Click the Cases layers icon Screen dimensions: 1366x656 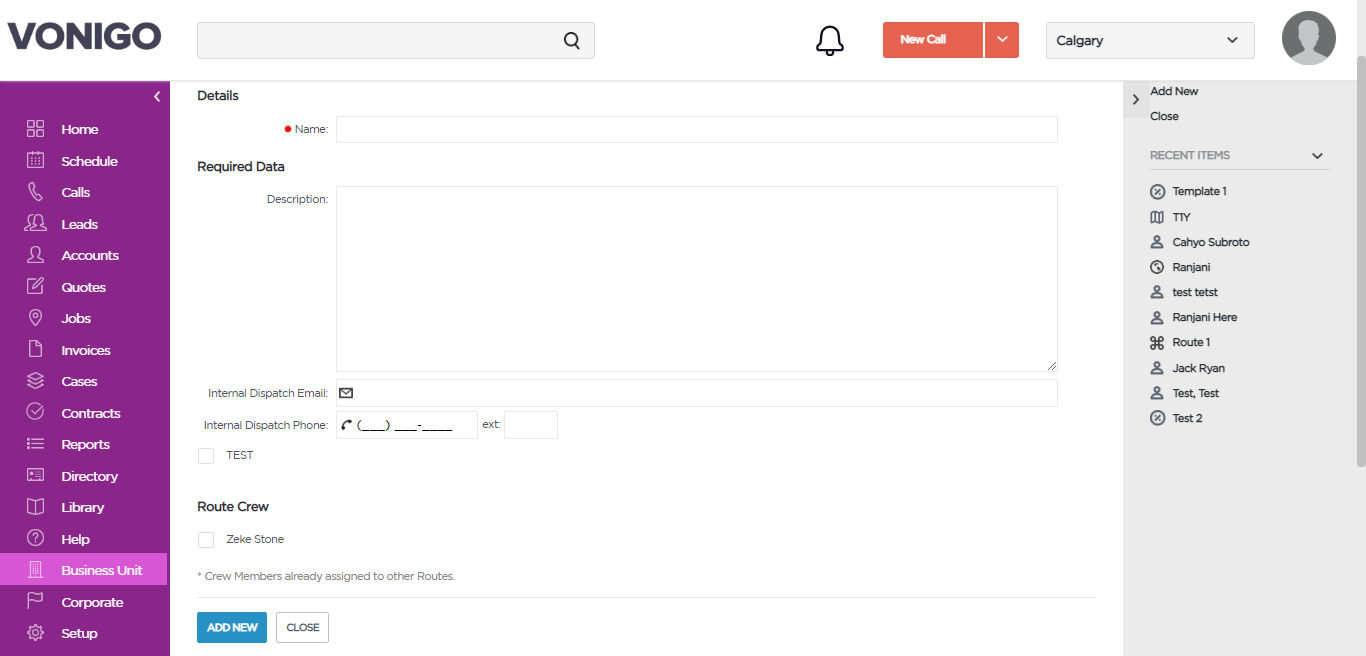coord(35,381)
